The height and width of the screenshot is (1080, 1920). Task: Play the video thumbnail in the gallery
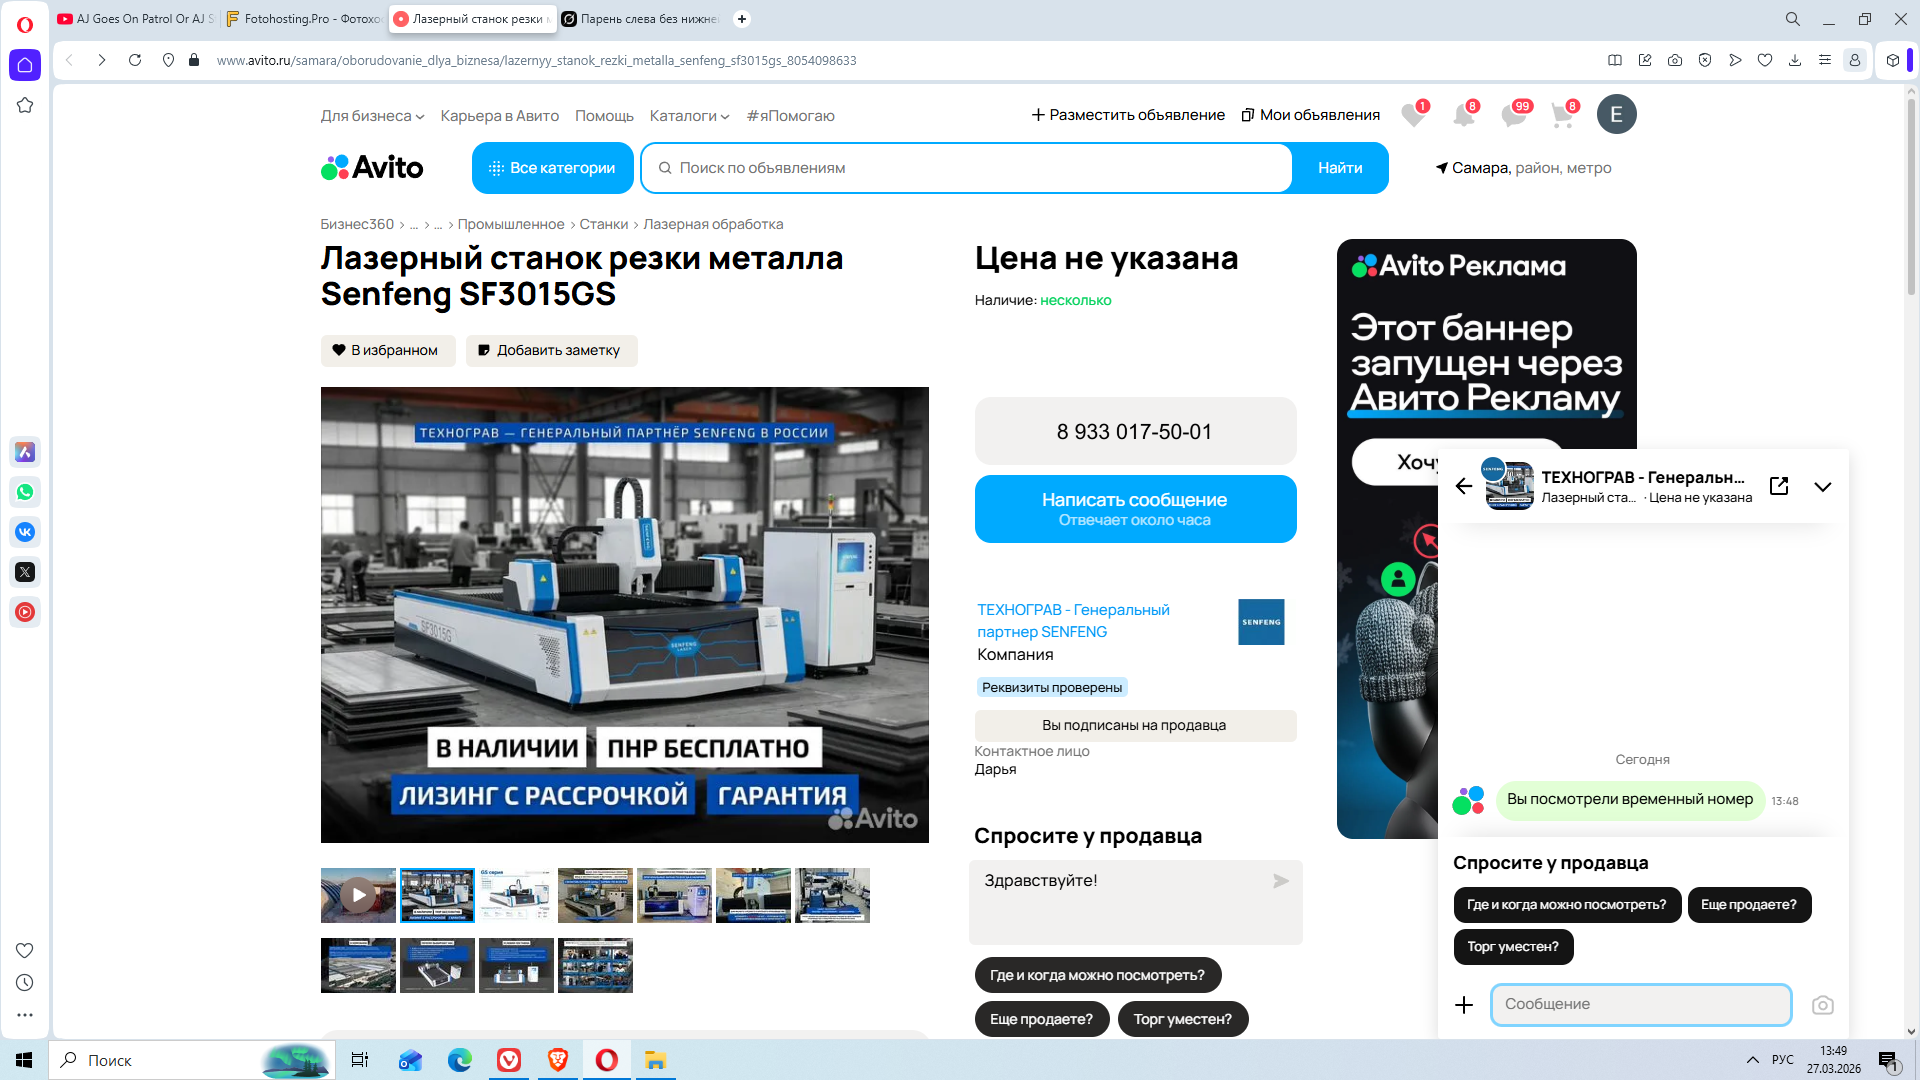coord(358,895)
